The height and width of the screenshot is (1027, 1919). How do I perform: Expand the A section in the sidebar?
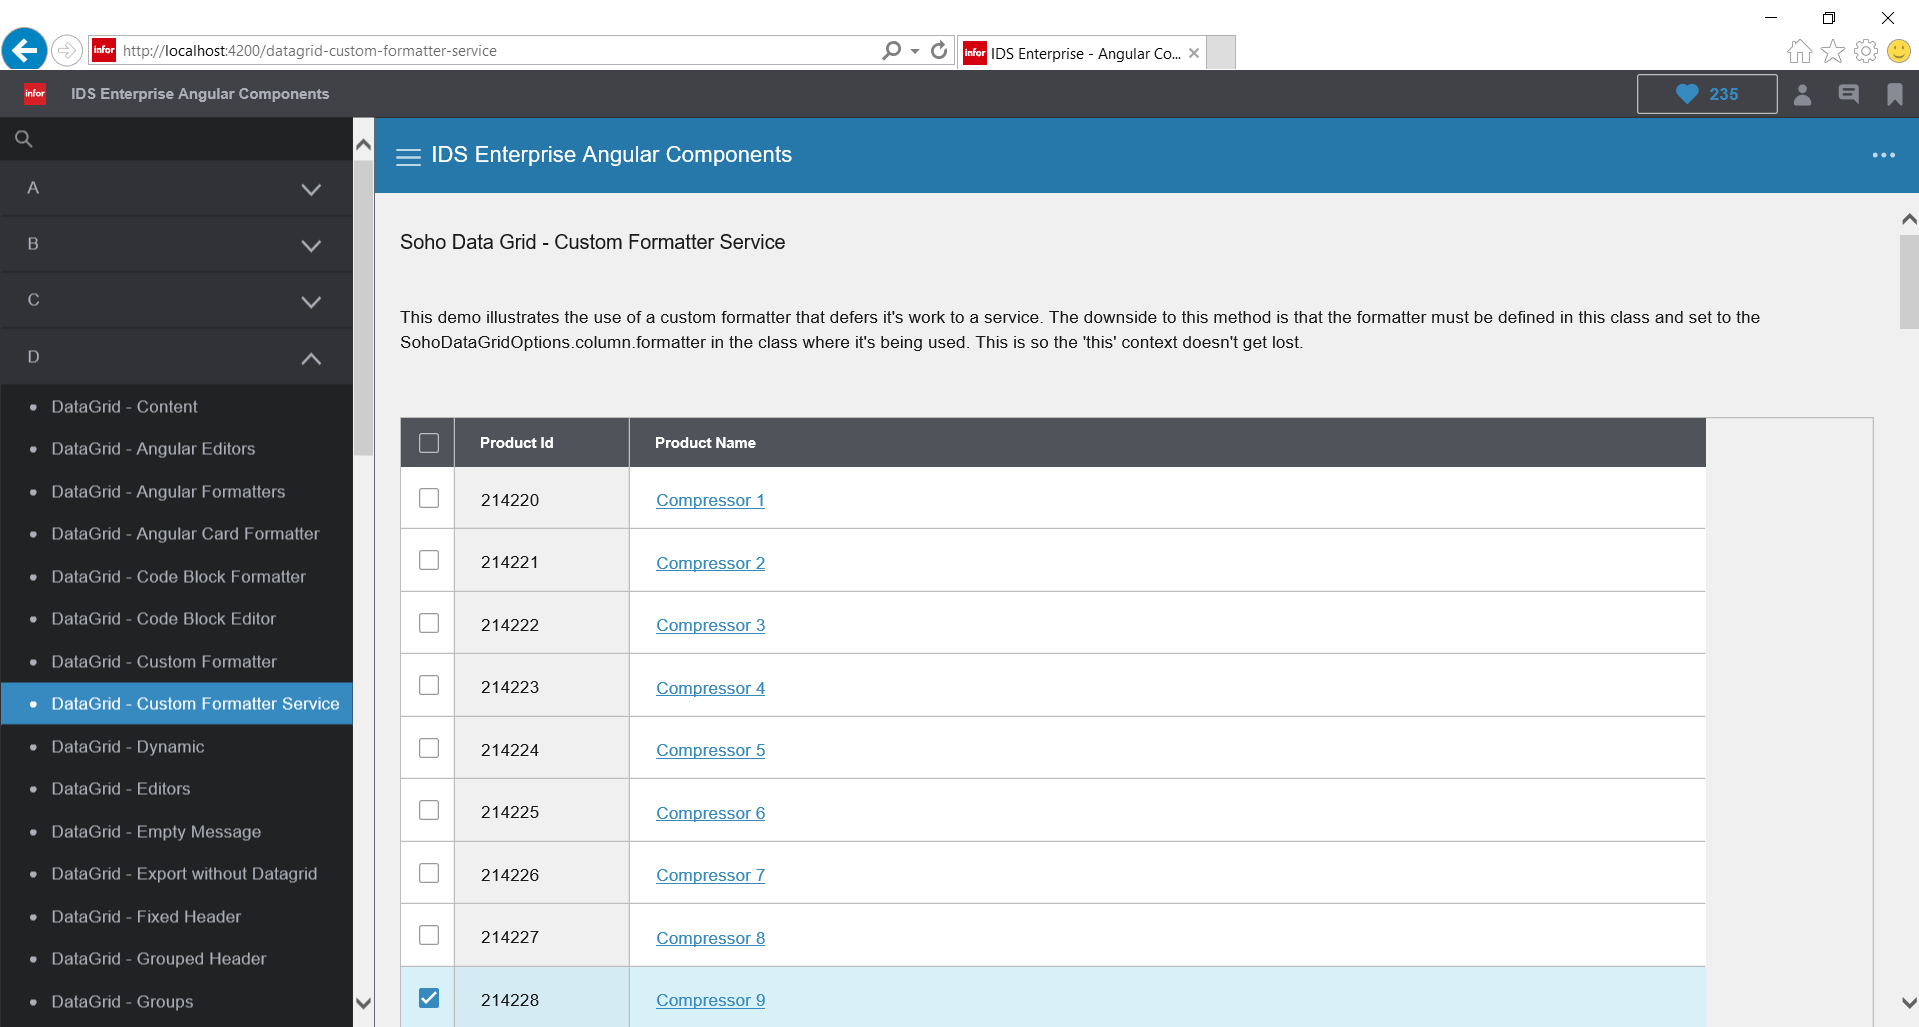[x=176, y=189]
